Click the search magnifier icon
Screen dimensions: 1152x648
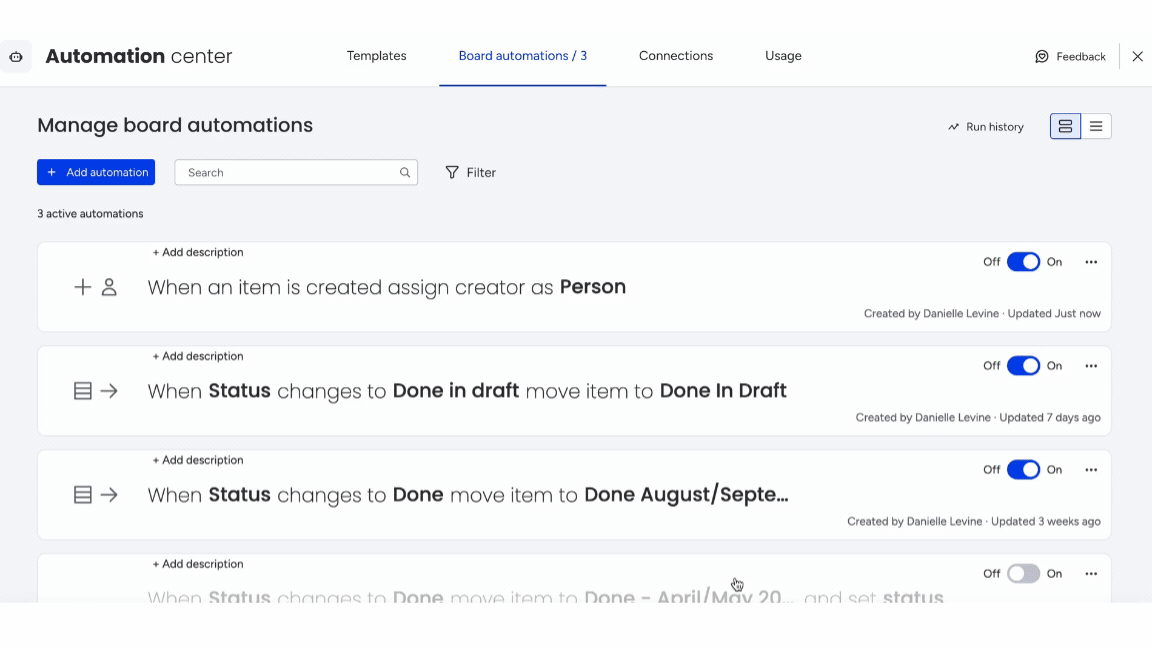[x=405, y=173]
